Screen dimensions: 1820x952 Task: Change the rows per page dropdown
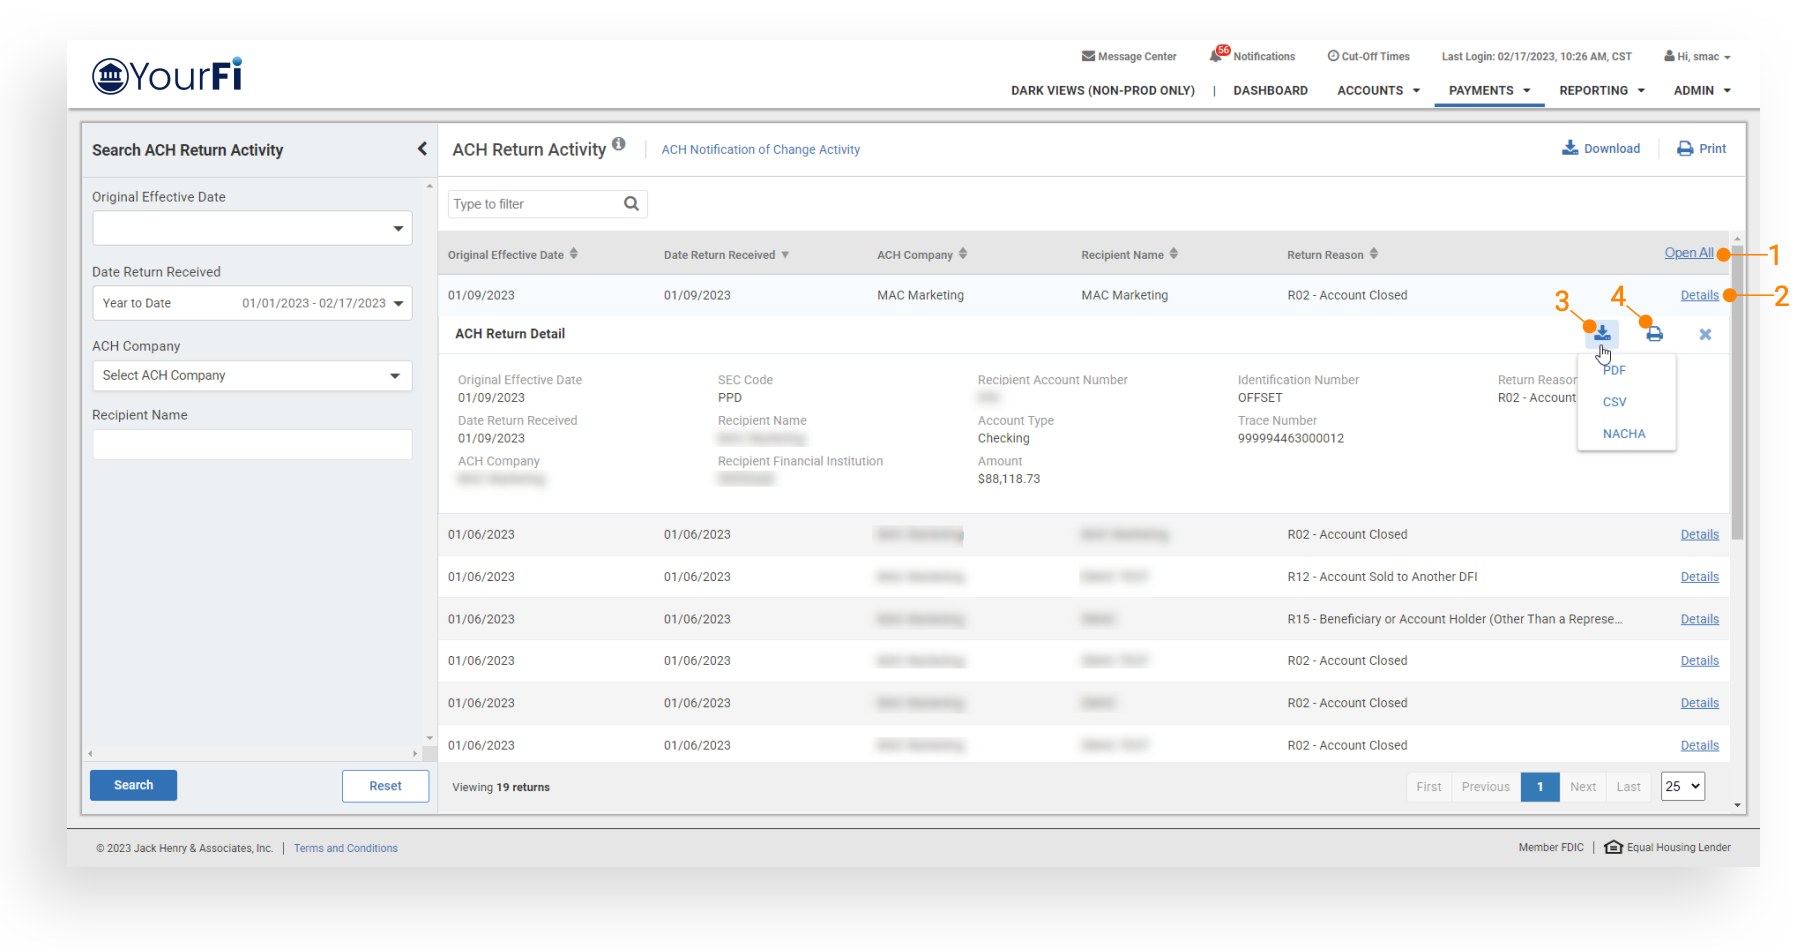1682,786
